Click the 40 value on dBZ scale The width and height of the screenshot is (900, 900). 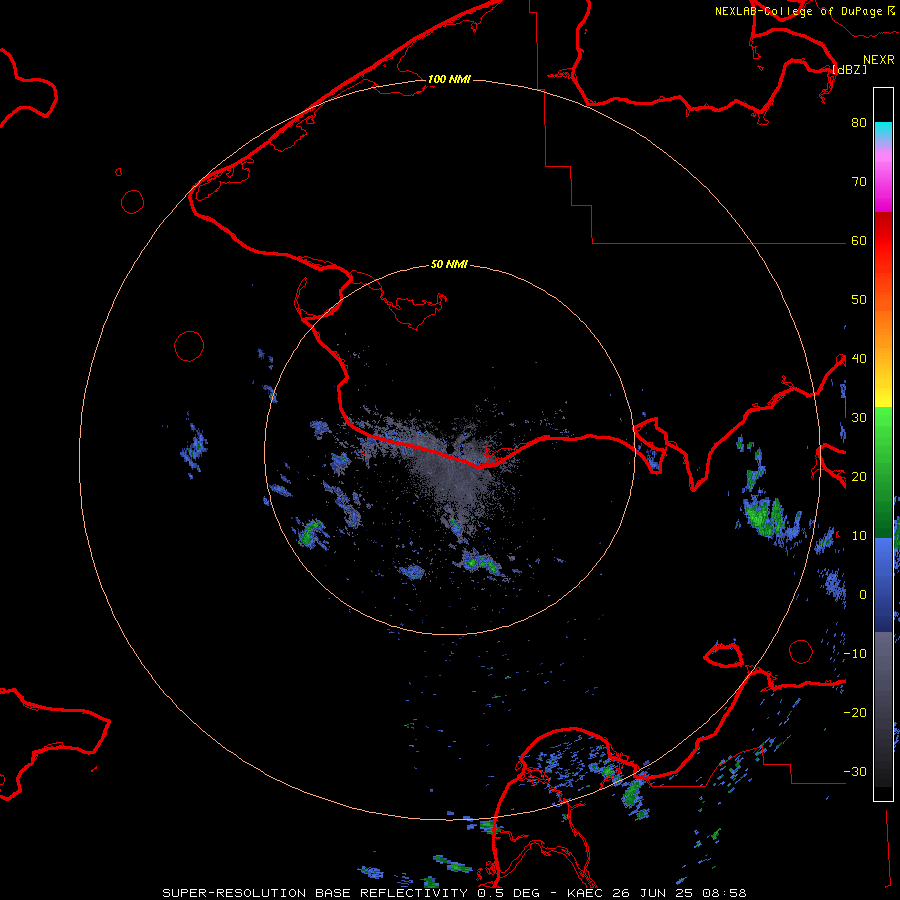pyautogui.click(x=859, y=359)
